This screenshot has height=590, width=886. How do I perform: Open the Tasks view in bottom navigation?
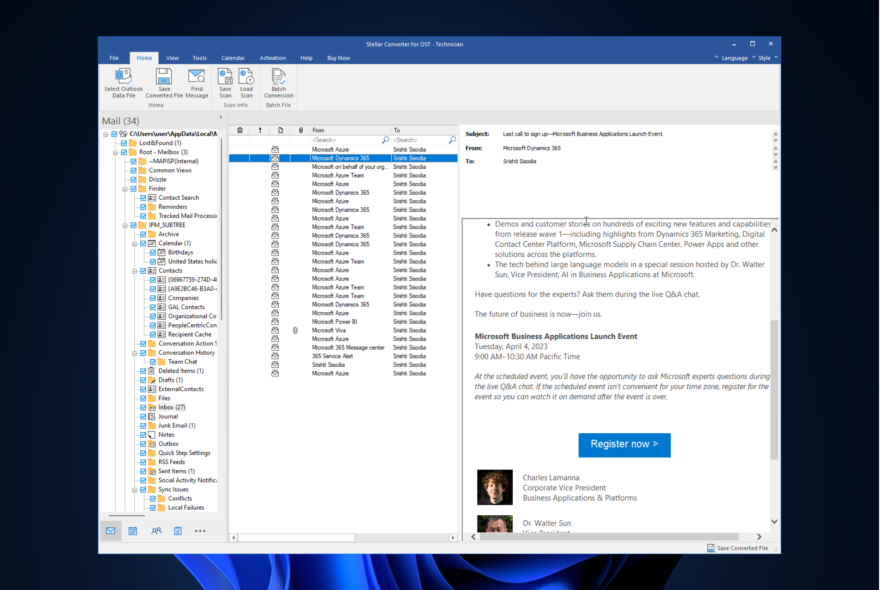(178, 531)
